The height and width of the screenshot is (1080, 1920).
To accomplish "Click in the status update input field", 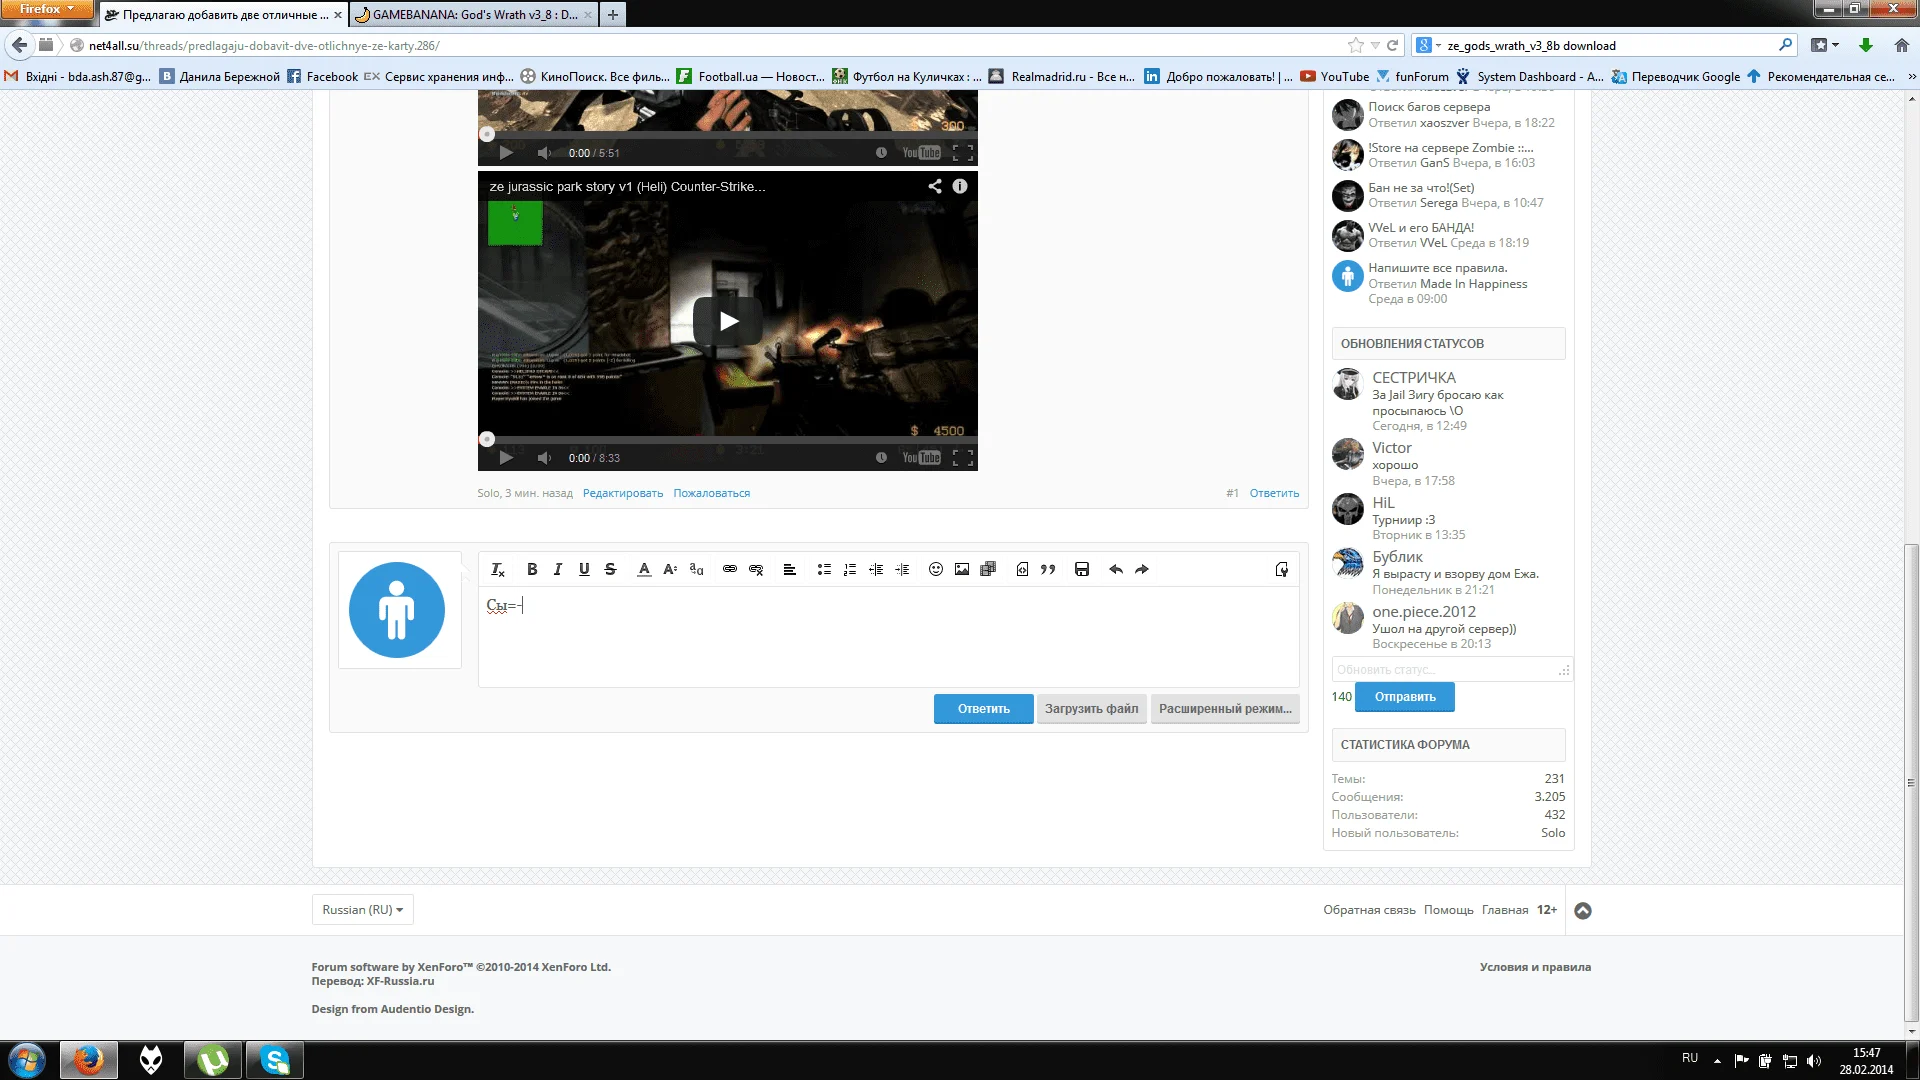I will click(x=1445, y=670).
